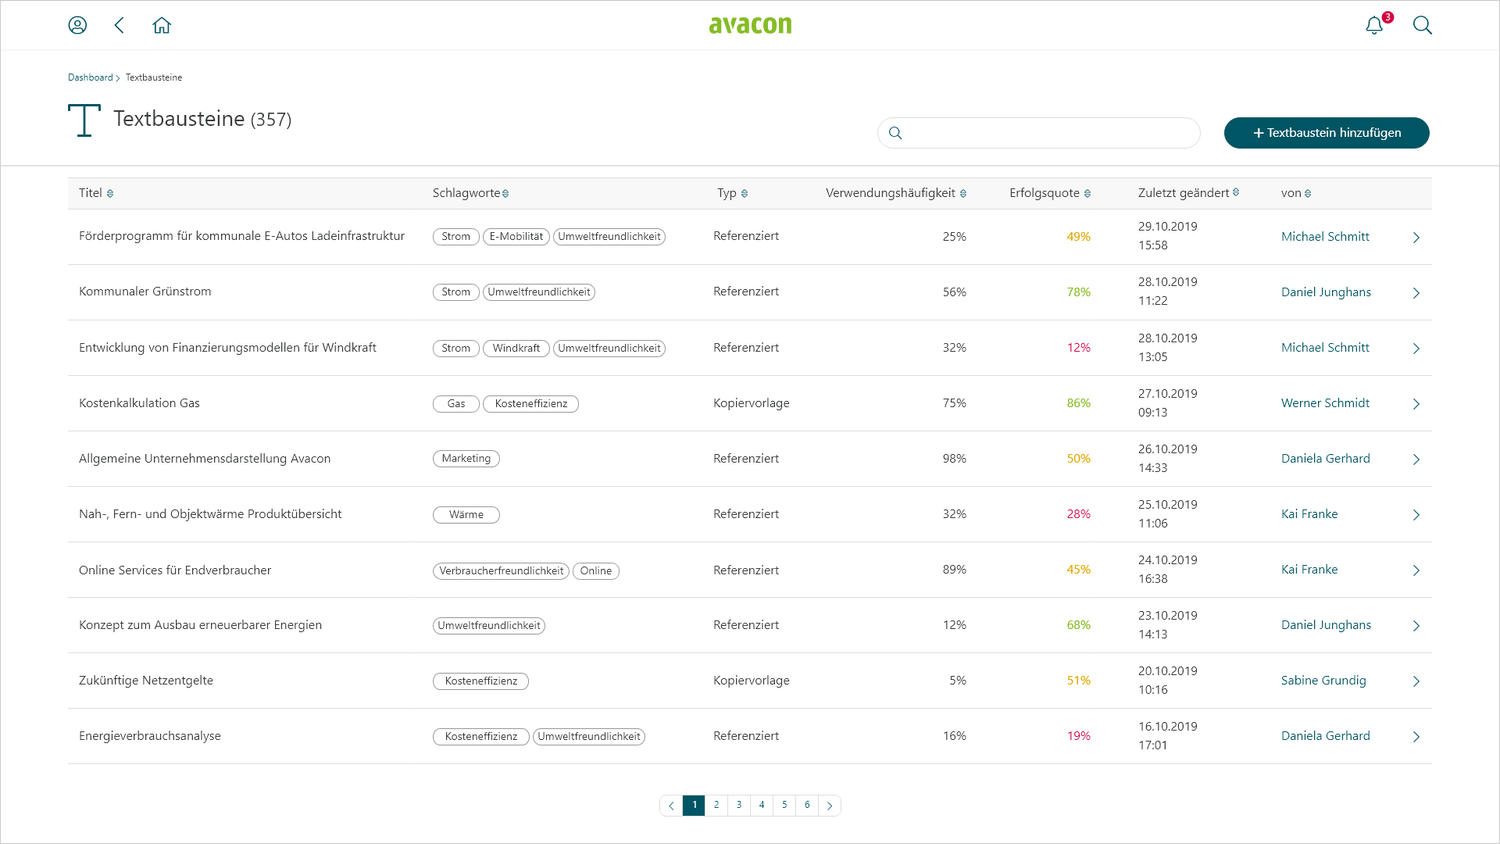
Task: Open details arrow for Zukünftige Netzentgelte
Action: click(1416, 681)
